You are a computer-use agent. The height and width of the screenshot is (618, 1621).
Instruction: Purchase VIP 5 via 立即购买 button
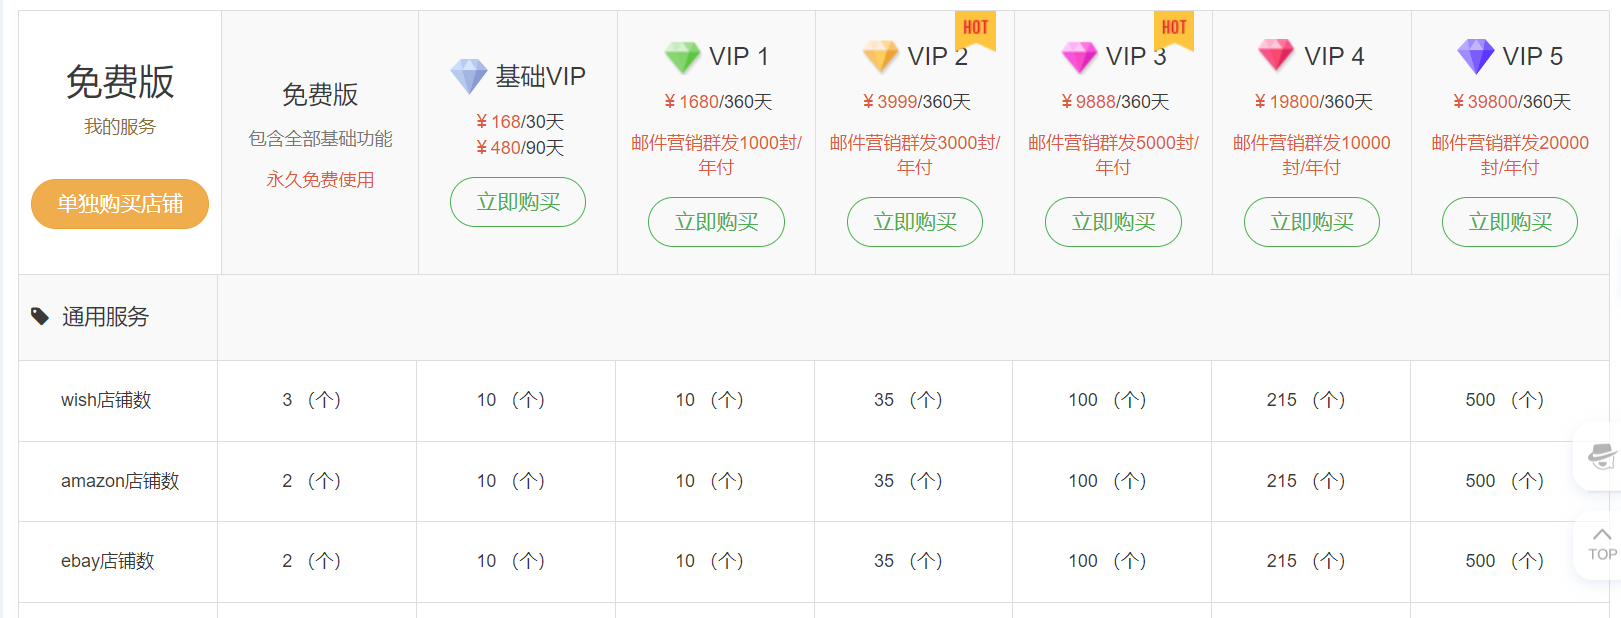click(x=1510, y=222)
